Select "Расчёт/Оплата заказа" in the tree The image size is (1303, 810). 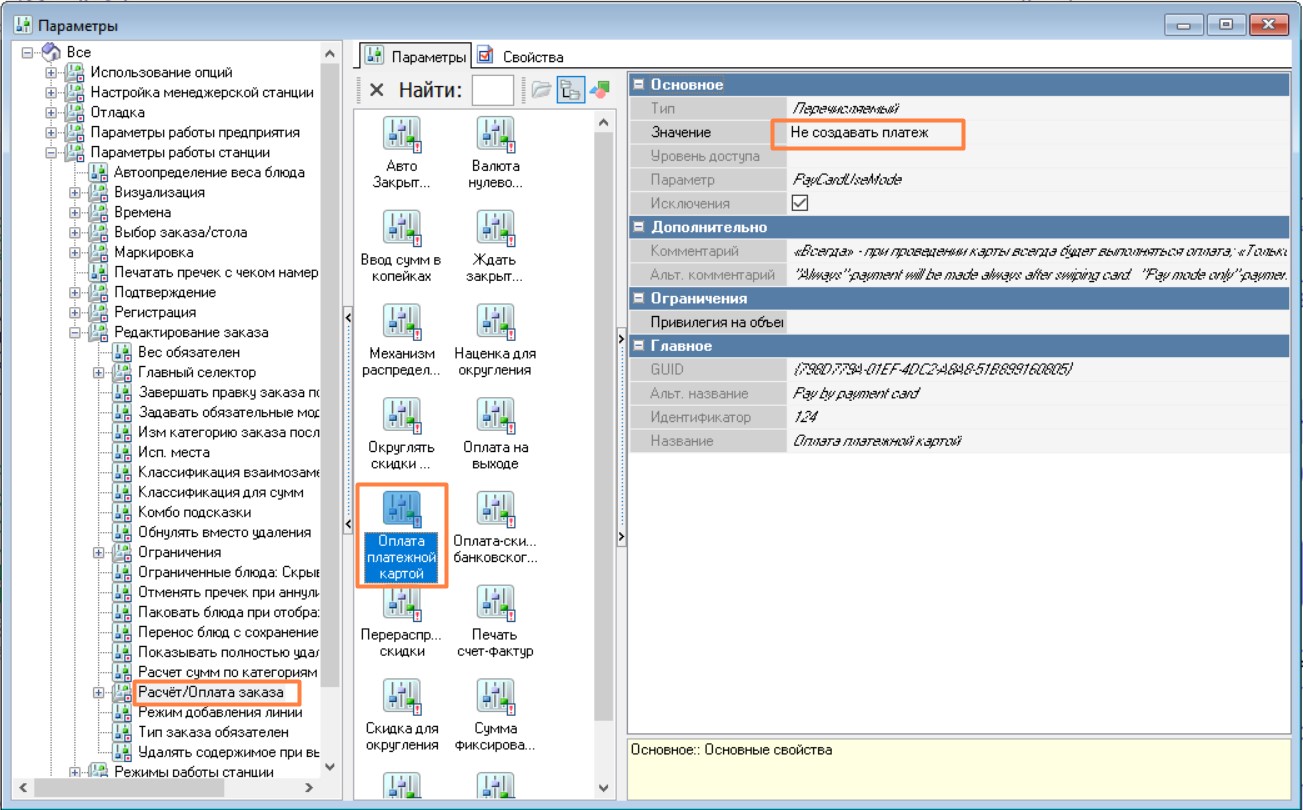pyautogui.click(x=211, y=692)
